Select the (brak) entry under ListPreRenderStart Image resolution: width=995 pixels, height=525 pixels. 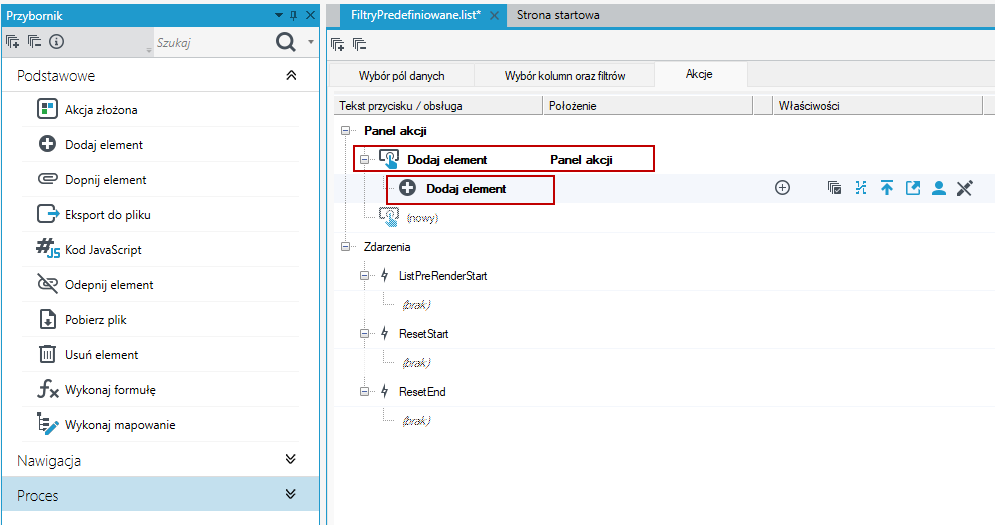click(416, 305)
